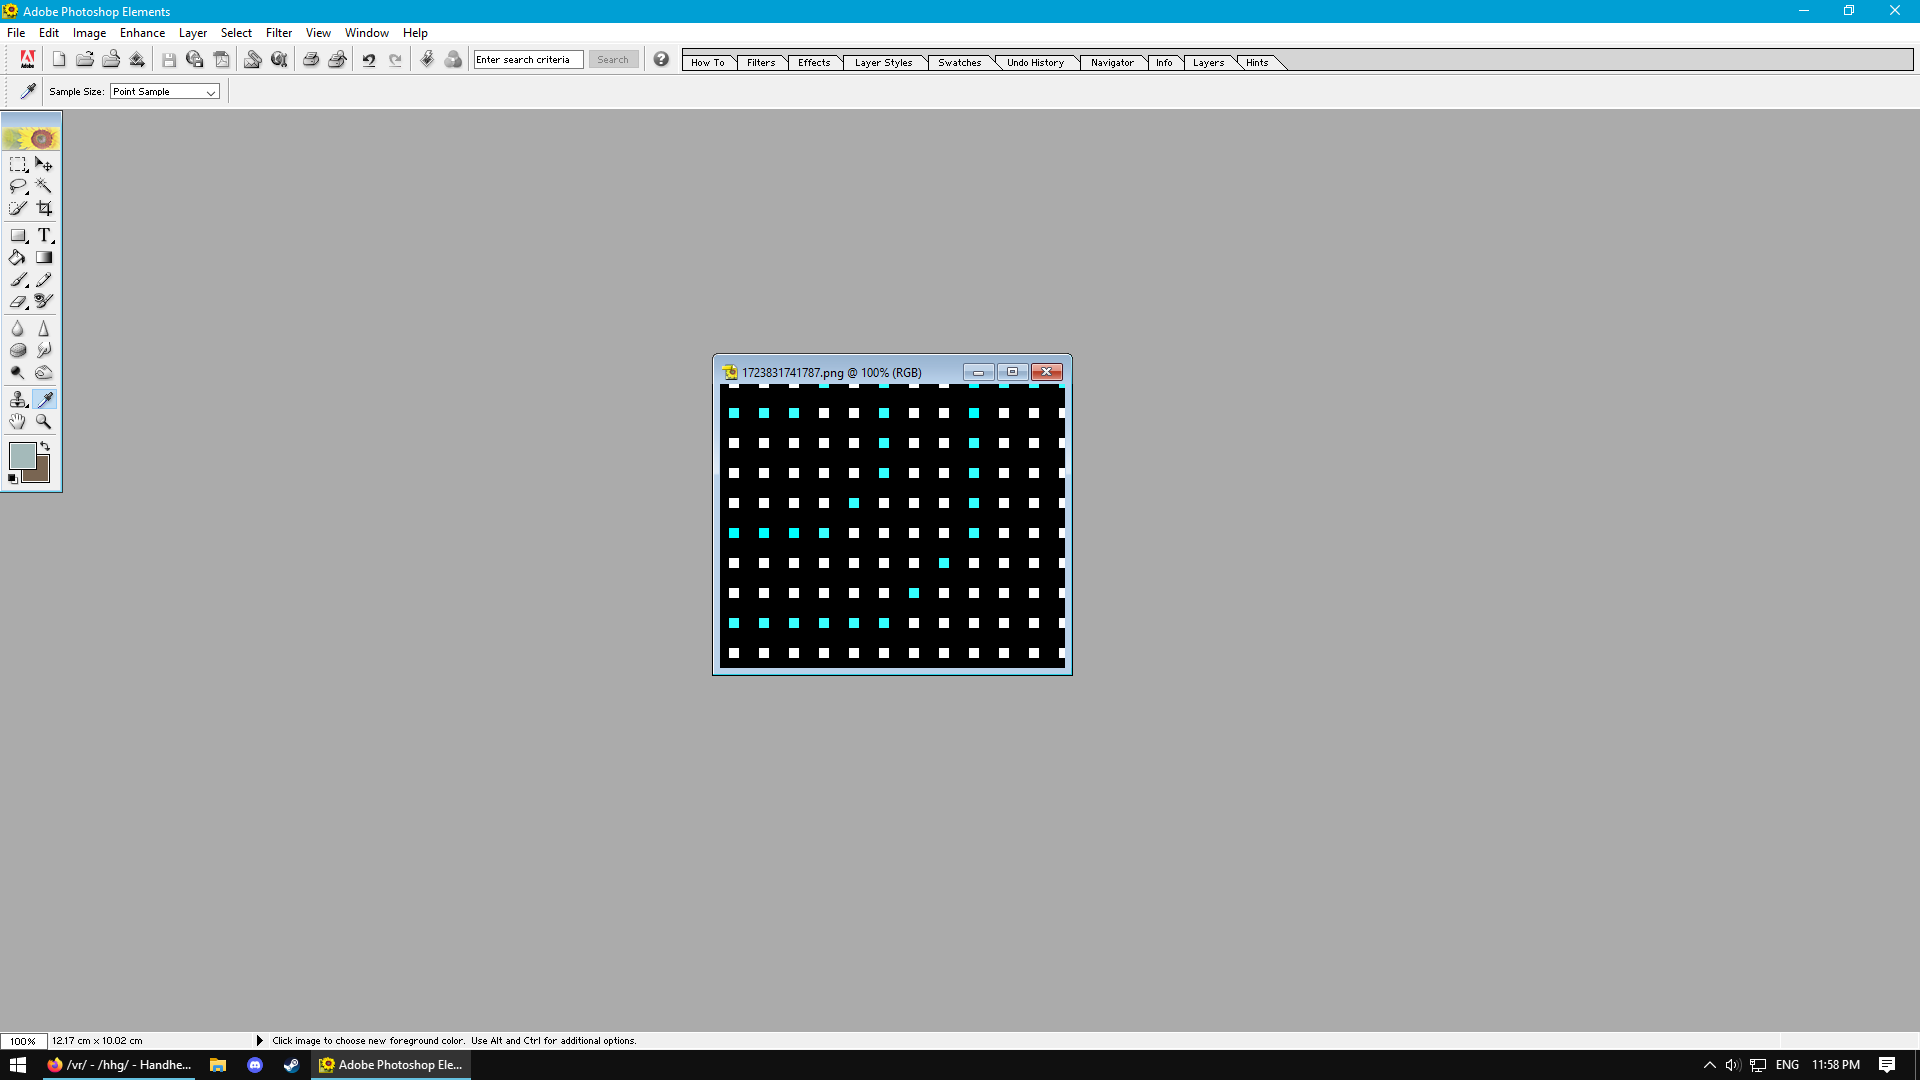Open the Undo History palette tab

pos(1035,62)
